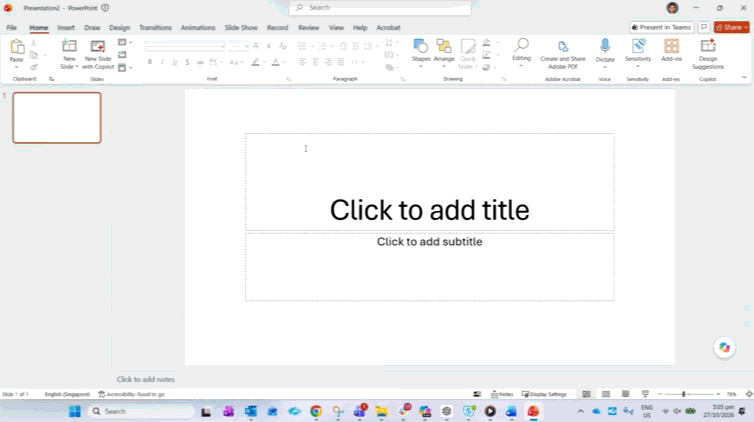The height and width of the screenshot is (422, 754).
Task: Switch to the Design tab
Action: [119, 28]
